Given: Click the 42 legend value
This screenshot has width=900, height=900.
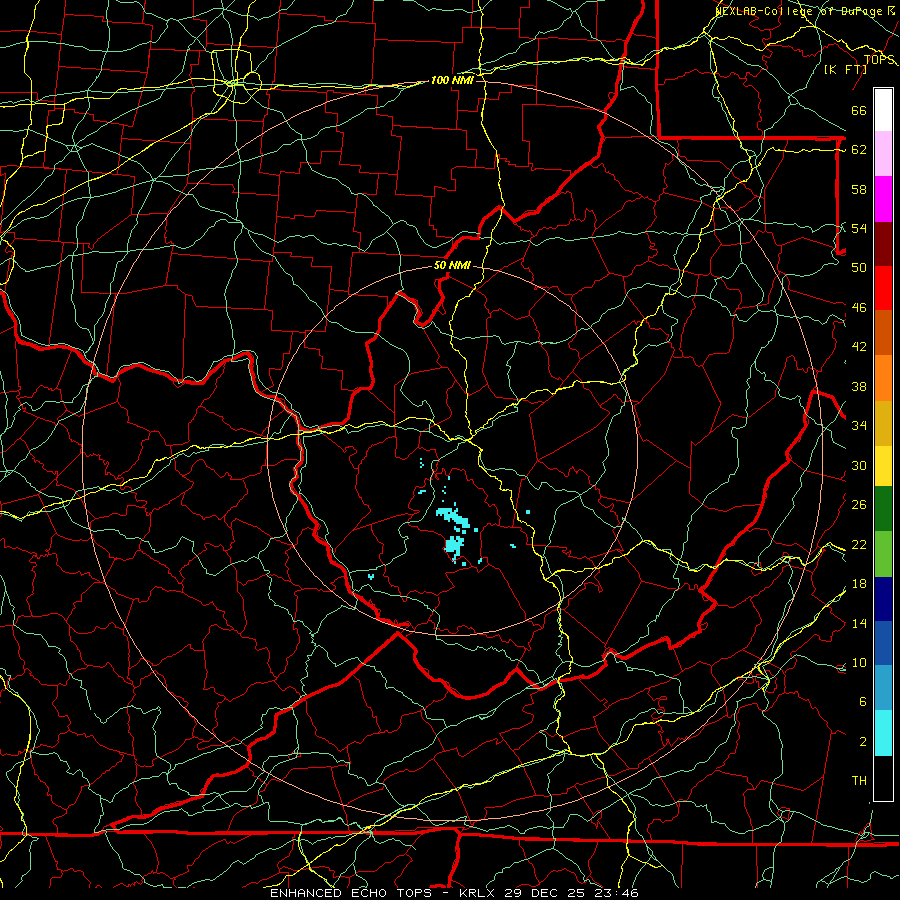Looking at the screenshot, I should [x=859, y=347].
